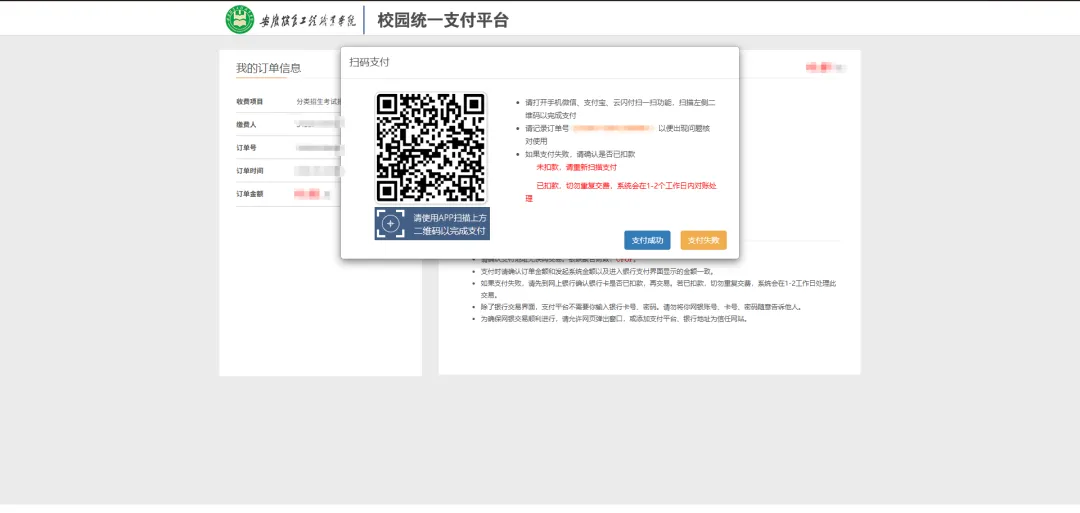
Task: Click the payment QR code image
Action: pyautogui.click(x=431, y=148)
